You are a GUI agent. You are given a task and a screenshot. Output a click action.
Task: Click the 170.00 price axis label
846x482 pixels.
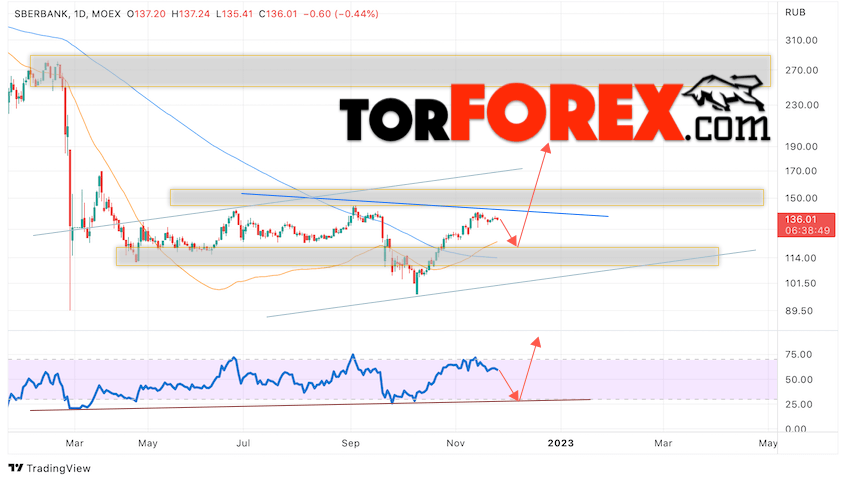tap(801, 171)
